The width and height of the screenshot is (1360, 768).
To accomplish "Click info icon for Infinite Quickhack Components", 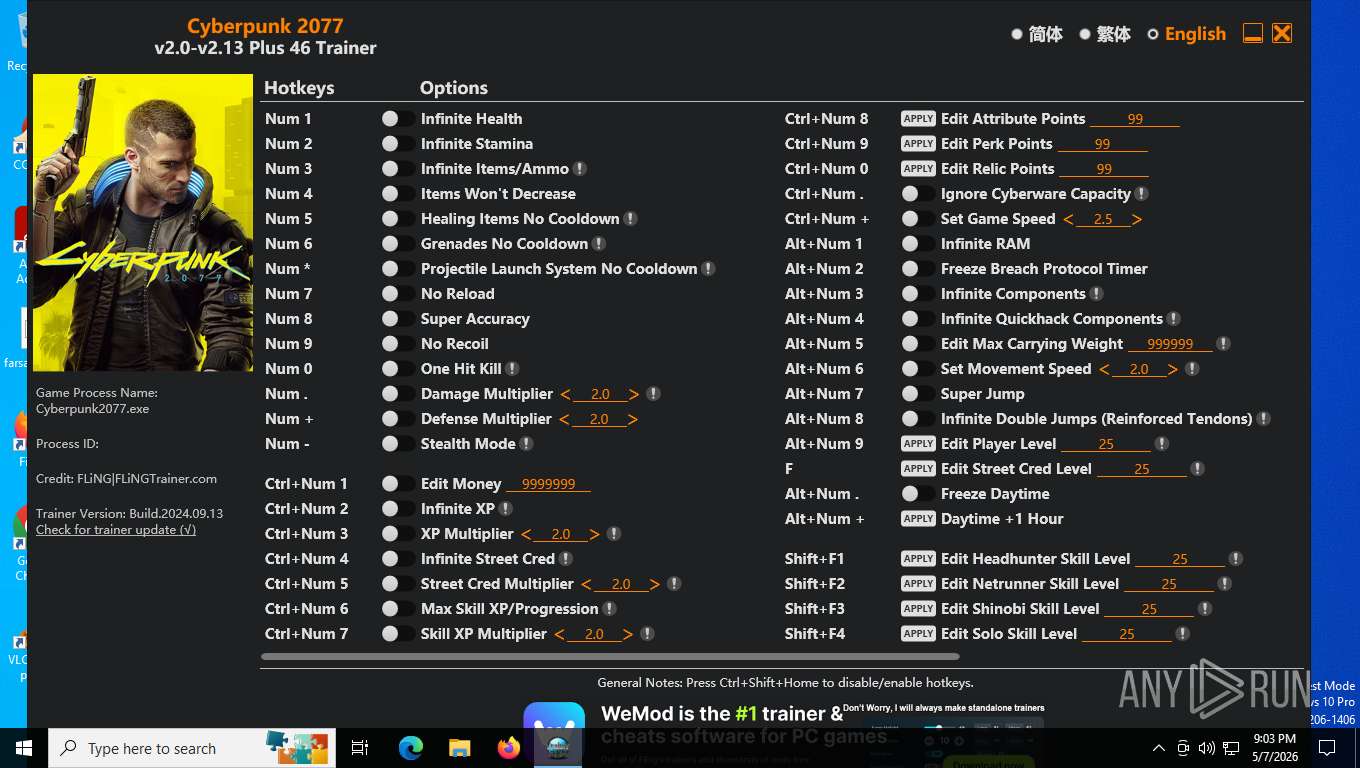I will pyautogui.click(x=1174, y=319).
